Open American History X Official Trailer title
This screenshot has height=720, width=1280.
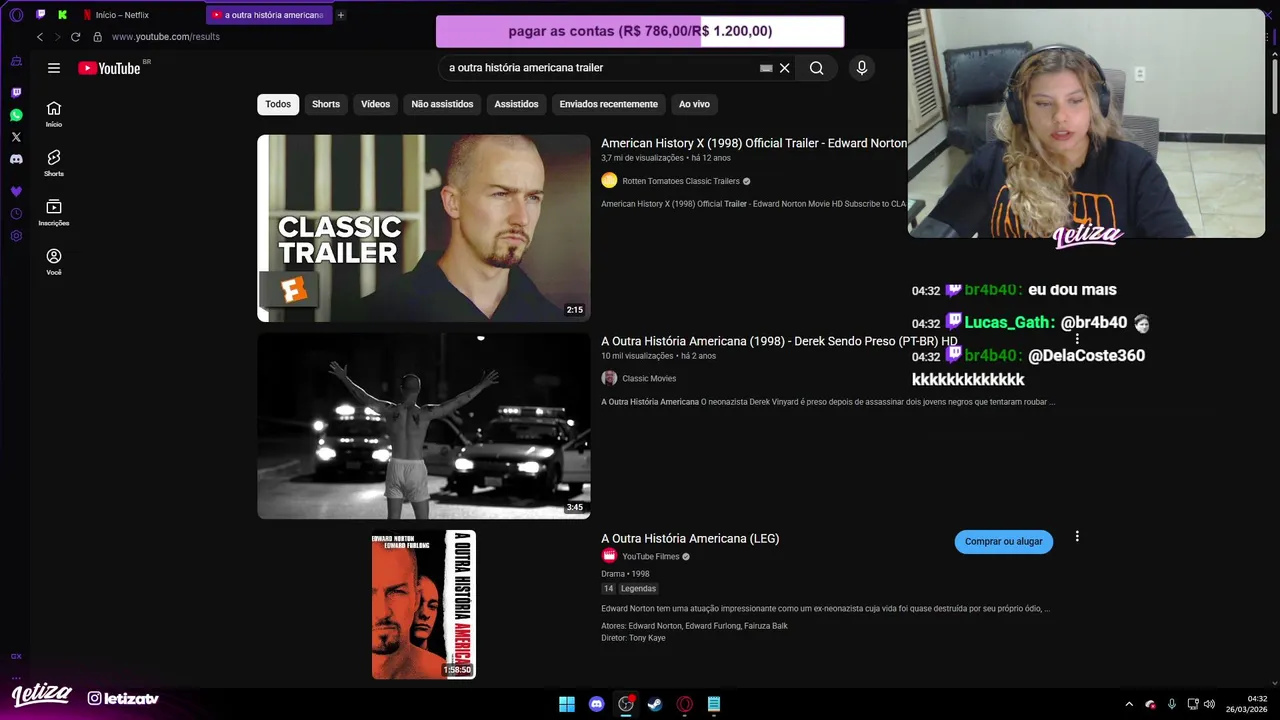tap(754, 143)
